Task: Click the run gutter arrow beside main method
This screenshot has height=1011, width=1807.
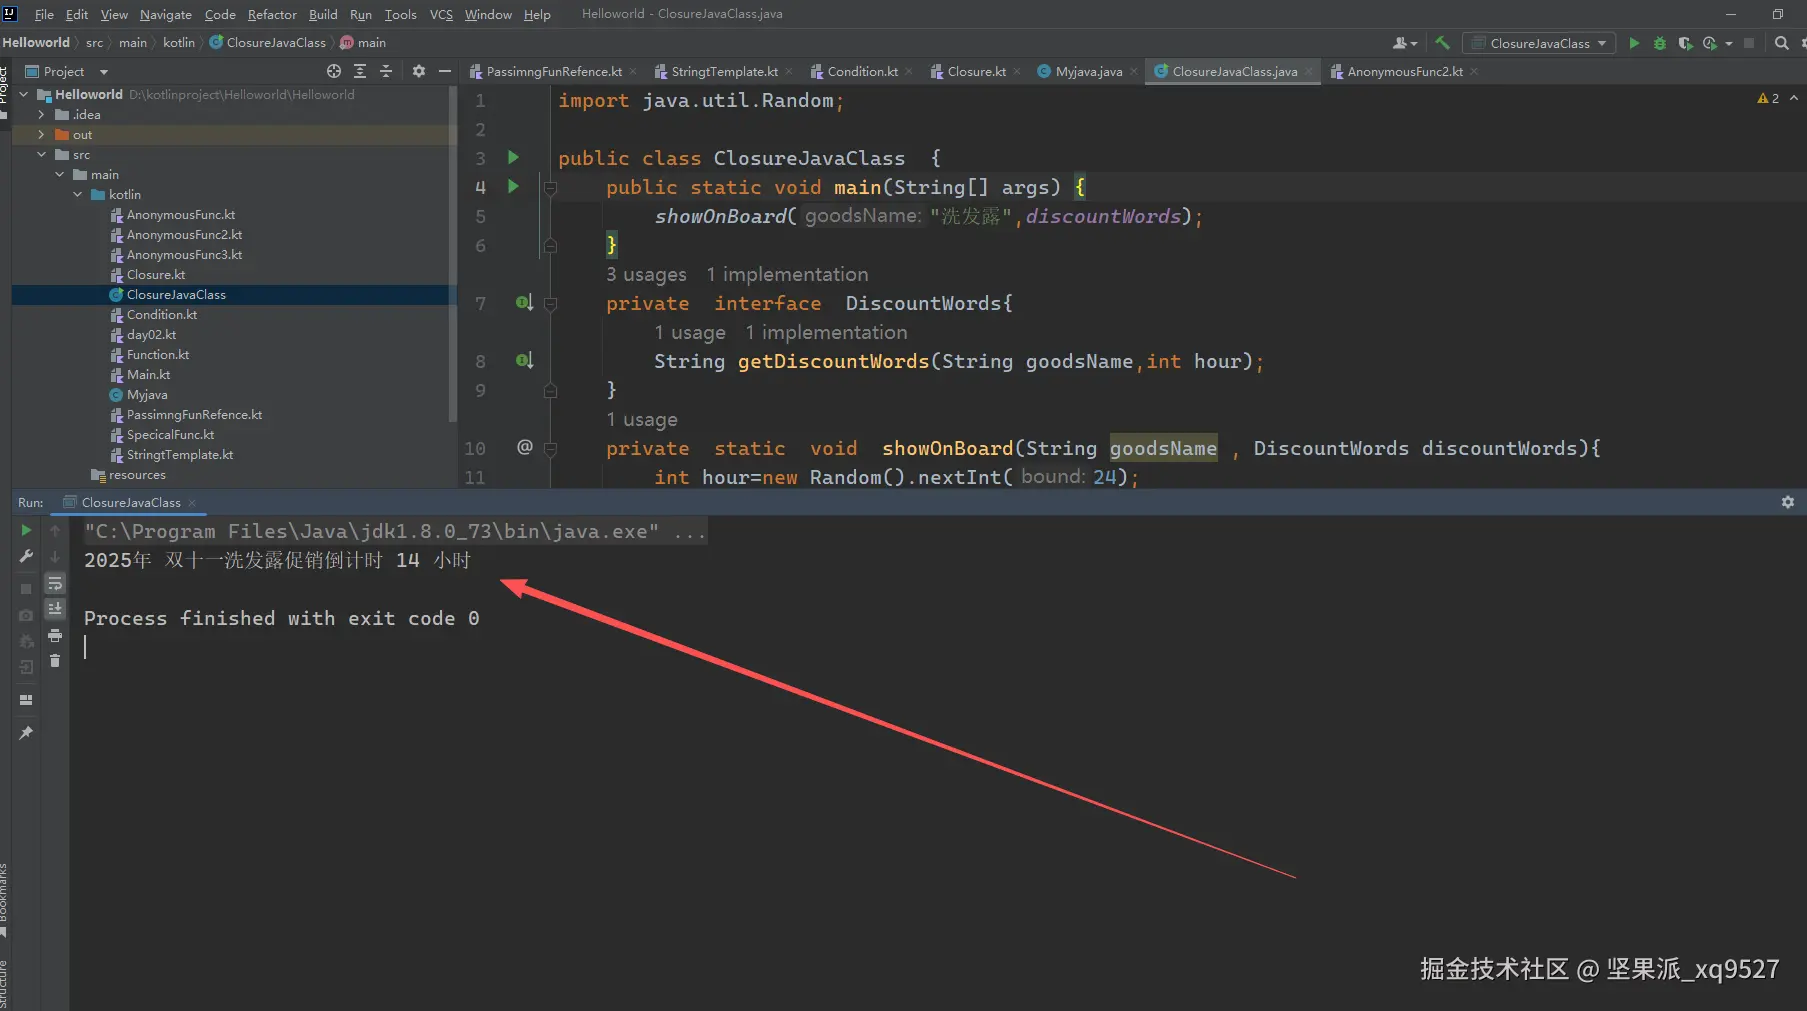Action: point(513,186)
